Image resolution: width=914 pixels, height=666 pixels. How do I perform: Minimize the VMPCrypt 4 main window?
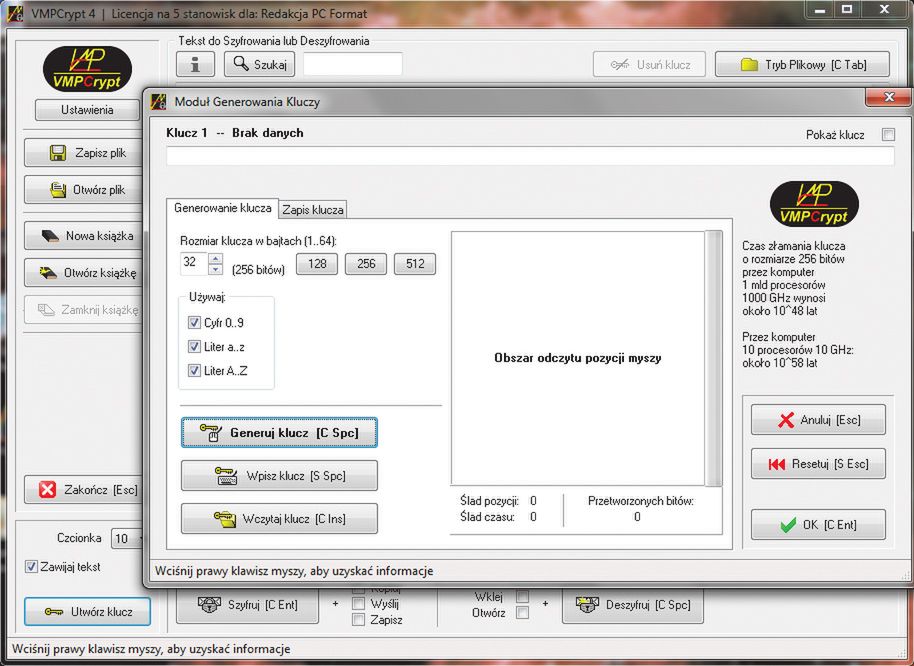coord(821,9)
